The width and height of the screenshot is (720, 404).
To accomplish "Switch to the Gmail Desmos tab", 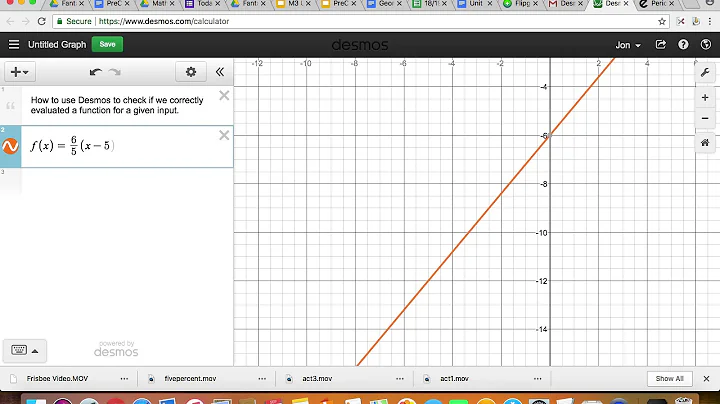I will [x=566, y=4].
